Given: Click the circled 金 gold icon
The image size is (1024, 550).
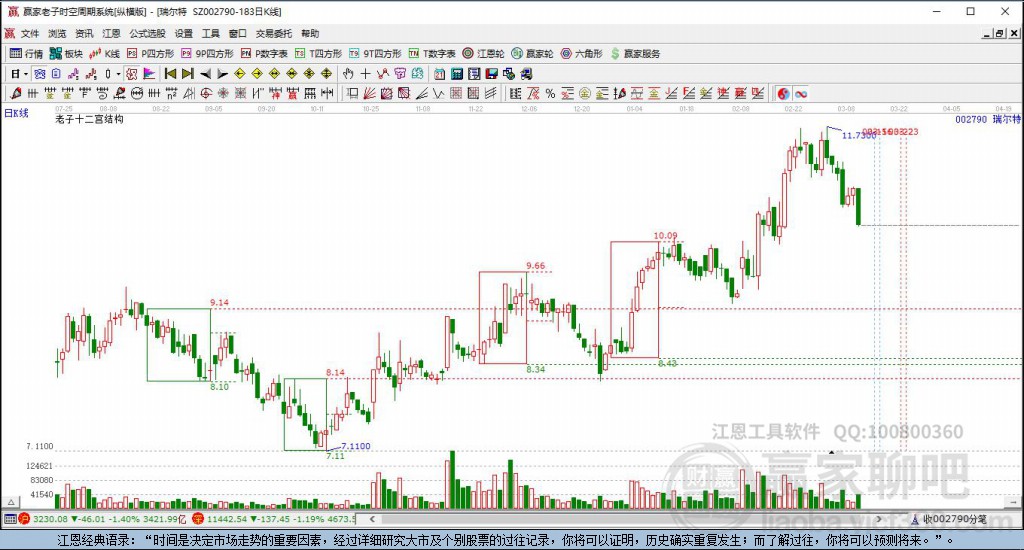Looking at the screenshot, I should point(584,93).
